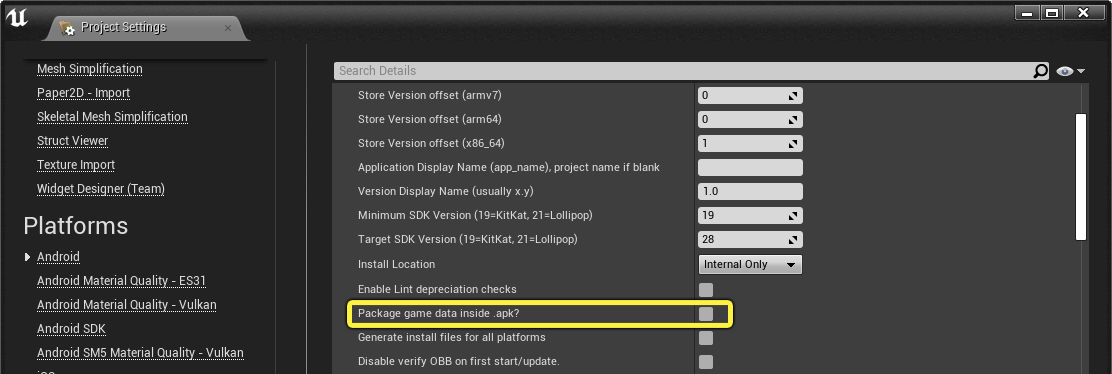Image resolution: width=1112 pixels, height=374 pixels.
Task: Open Android SDK settings
Action: click(71, 329)
